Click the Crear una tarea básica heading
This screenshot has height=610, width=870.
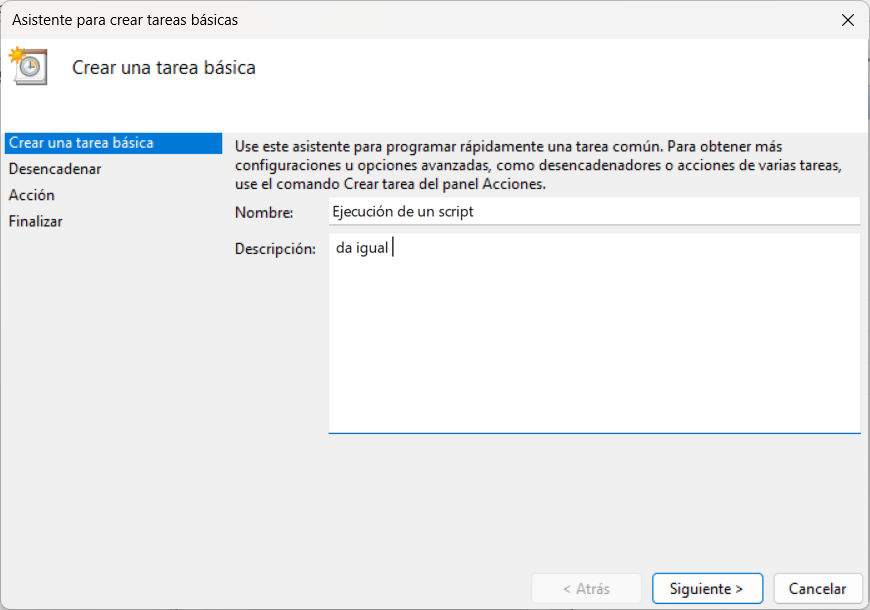161,68
